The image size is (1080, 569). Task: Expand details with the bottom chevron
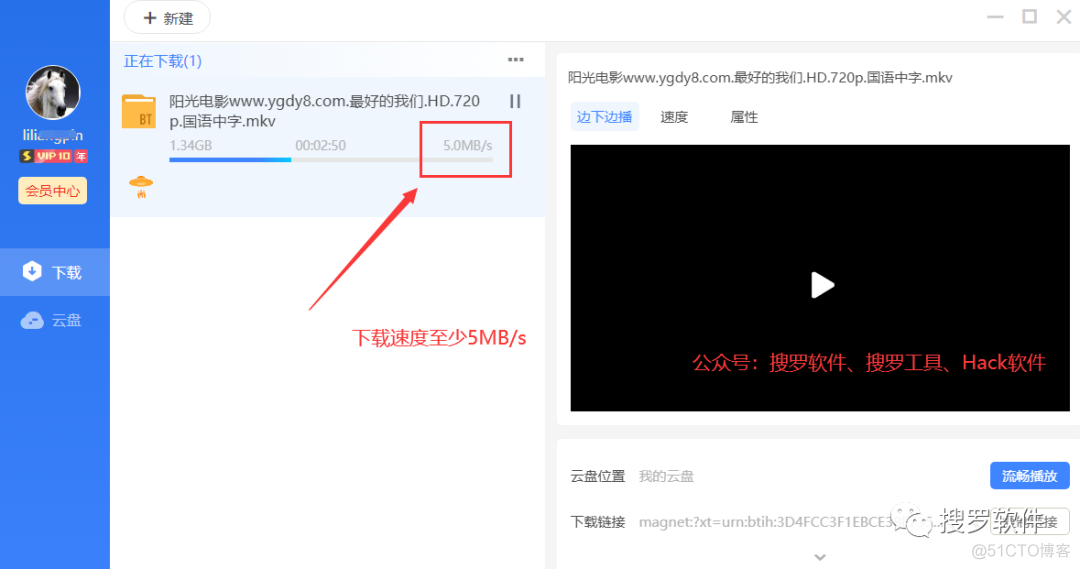[820, 557]
